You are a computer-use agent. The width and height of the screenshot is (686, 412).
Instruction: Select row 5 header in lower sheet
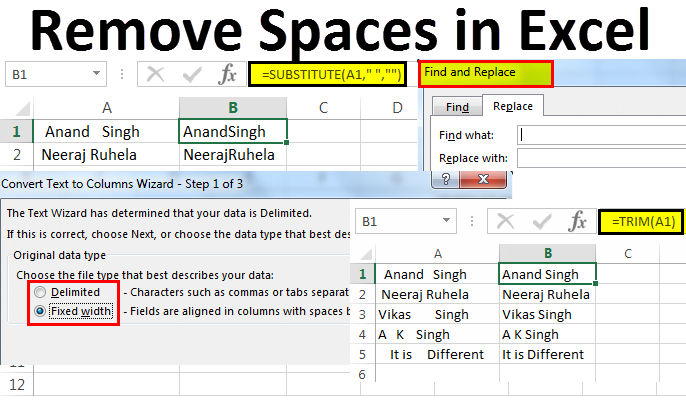pos(362,354)
